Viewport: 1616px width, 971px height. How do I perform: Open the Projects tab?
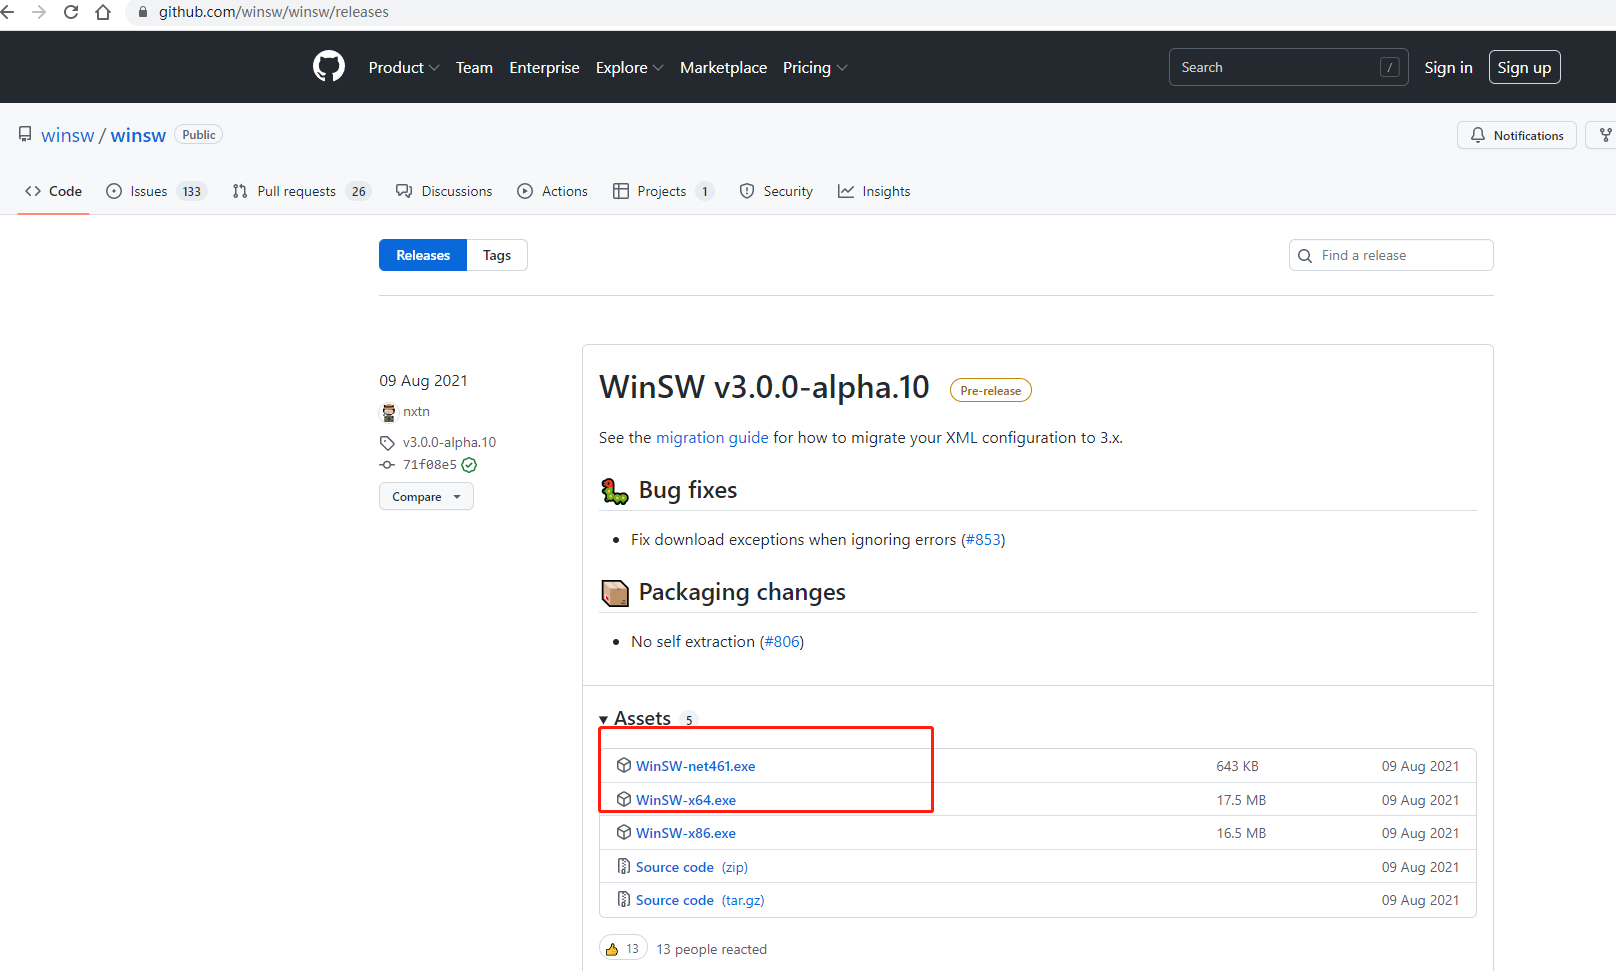(663, 191)
